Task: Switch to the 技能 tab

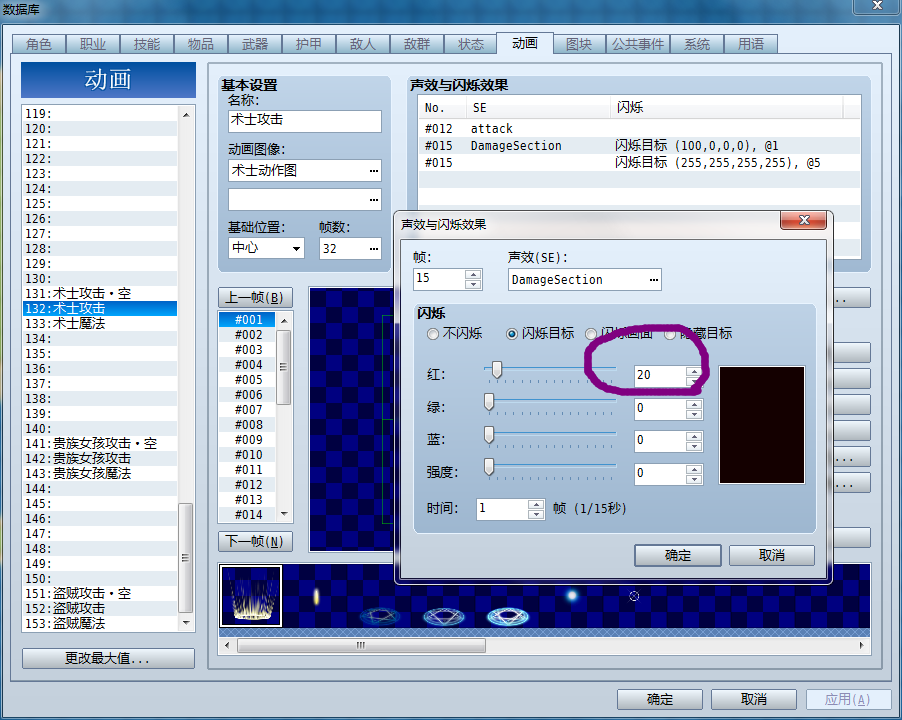Action: (x=147, y=44)
